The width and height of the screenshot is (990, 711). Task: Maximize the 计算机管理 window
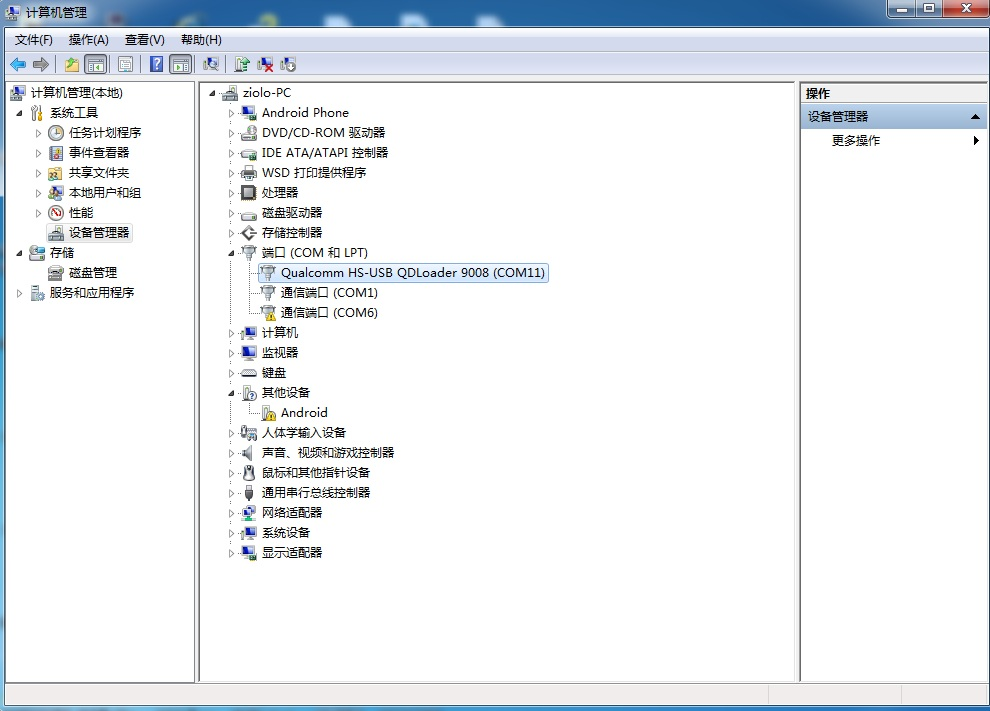click(x=929, y=8)
